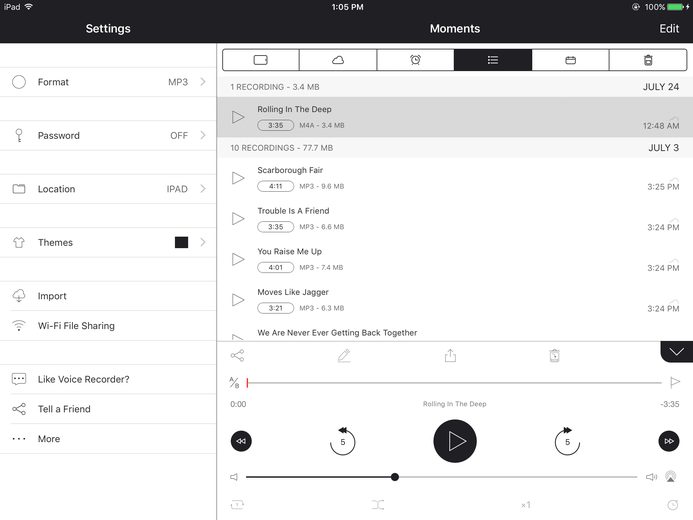
Task: Click the export upload icon
Action: tap(450, 355)
